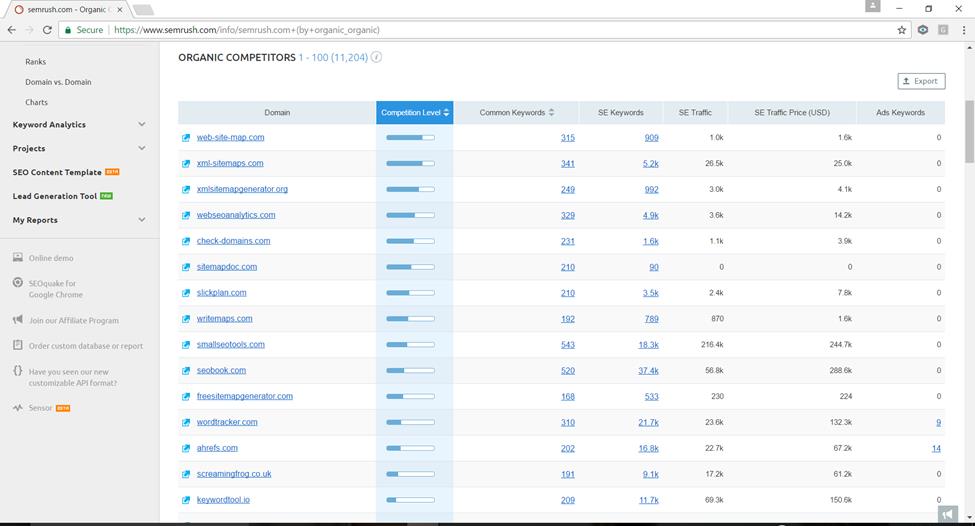Open the ahrefs.com domain link
The width and height of the screenshot is (975, 526).
coord(217,448)
